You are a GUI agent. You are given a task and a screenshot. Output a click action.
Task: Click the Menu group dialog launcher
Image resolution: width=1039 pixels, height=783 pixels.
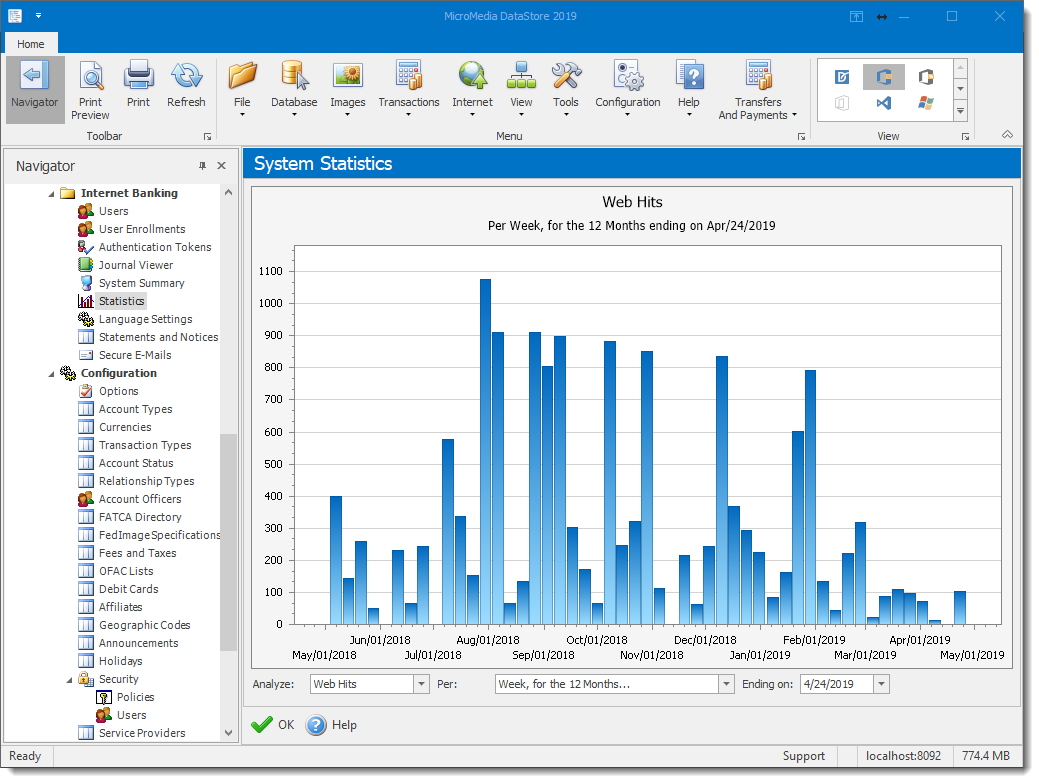click(801, 136)
